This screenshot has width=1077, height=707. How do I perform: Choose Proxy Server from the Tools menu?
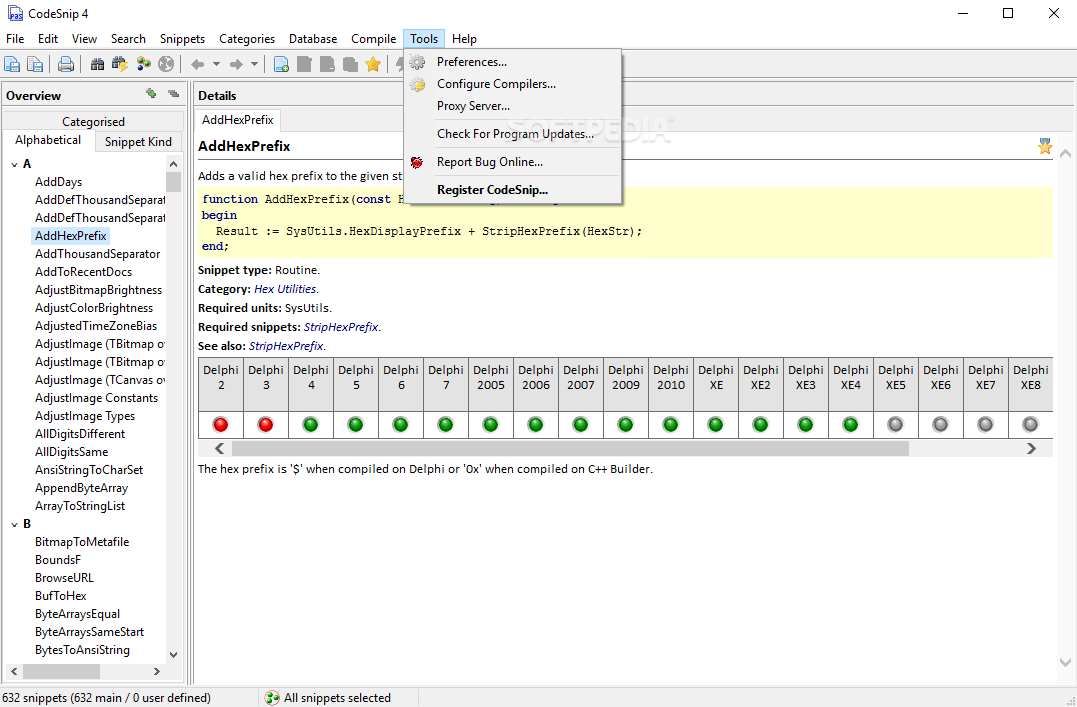[x=512, y=106]
